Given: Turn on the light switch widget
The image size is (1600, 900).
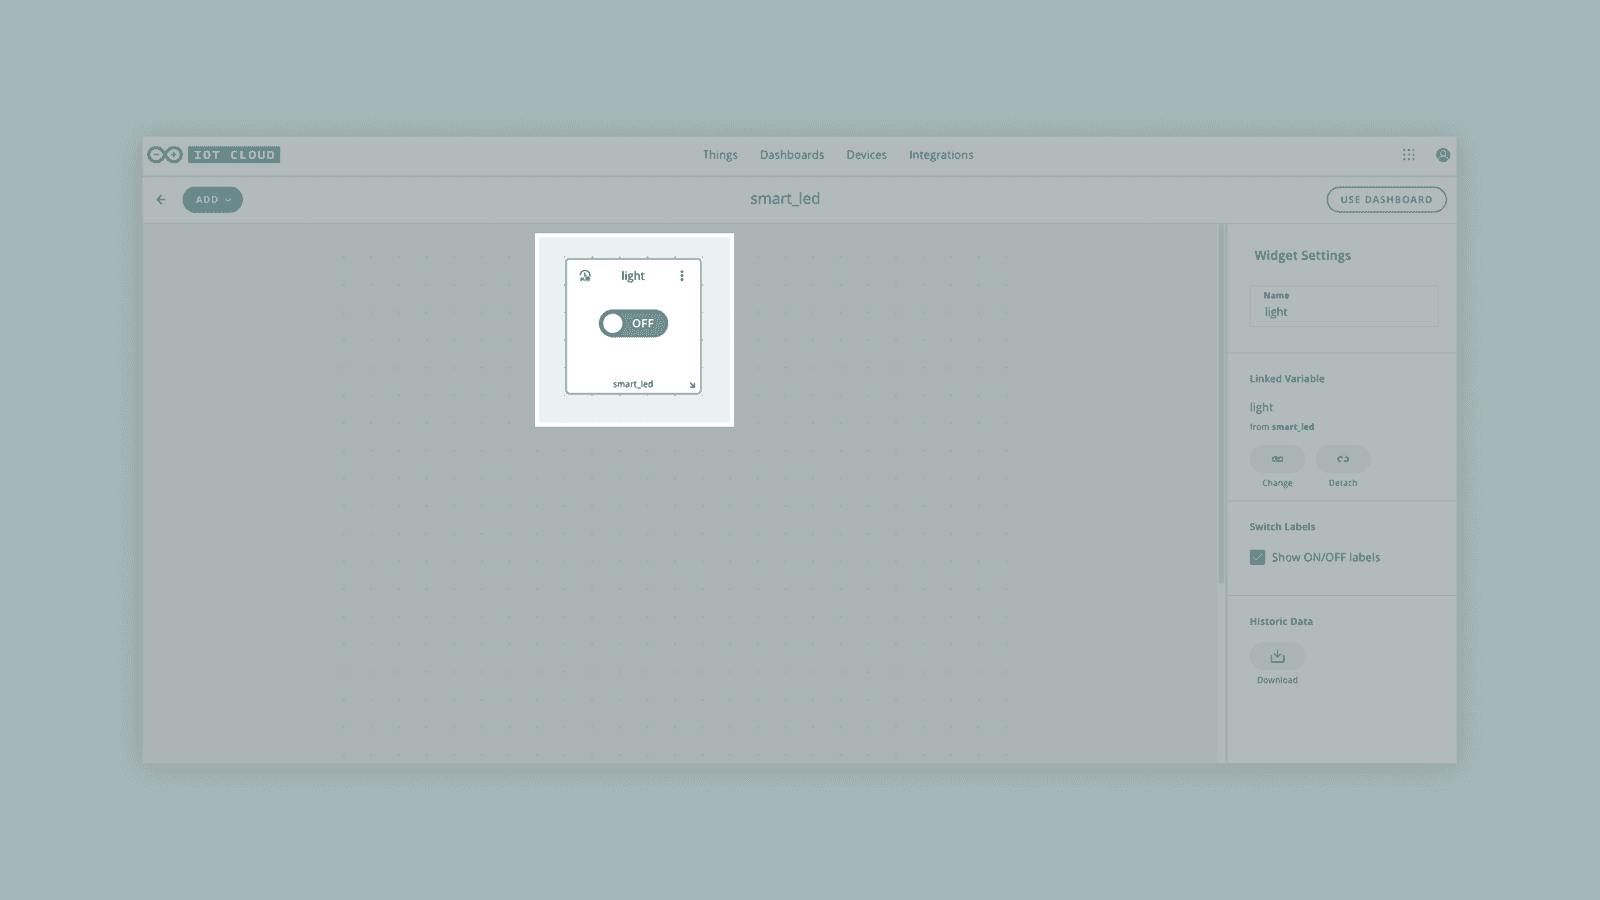Looking at the screenshot, I should pos(633,323).
